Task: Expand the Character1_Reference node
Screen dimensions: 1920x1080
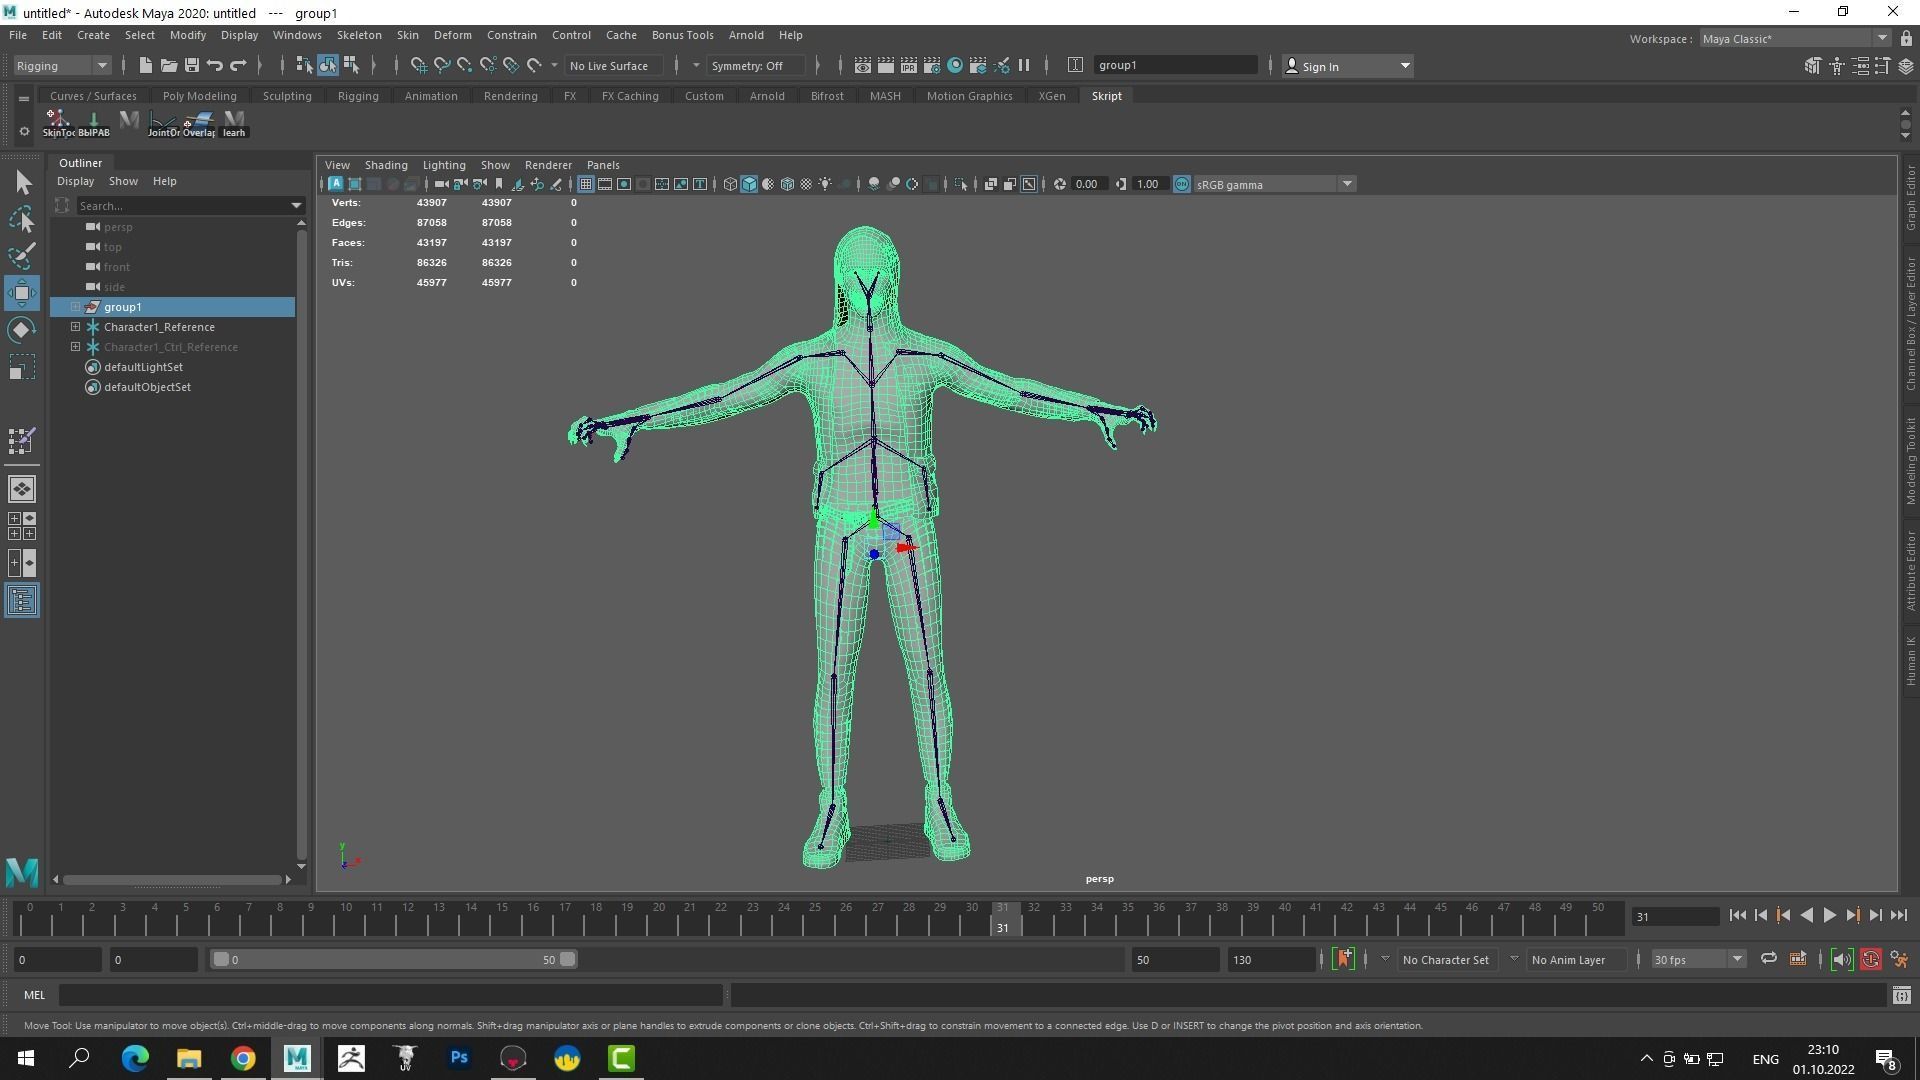Action: pos(75,327)
